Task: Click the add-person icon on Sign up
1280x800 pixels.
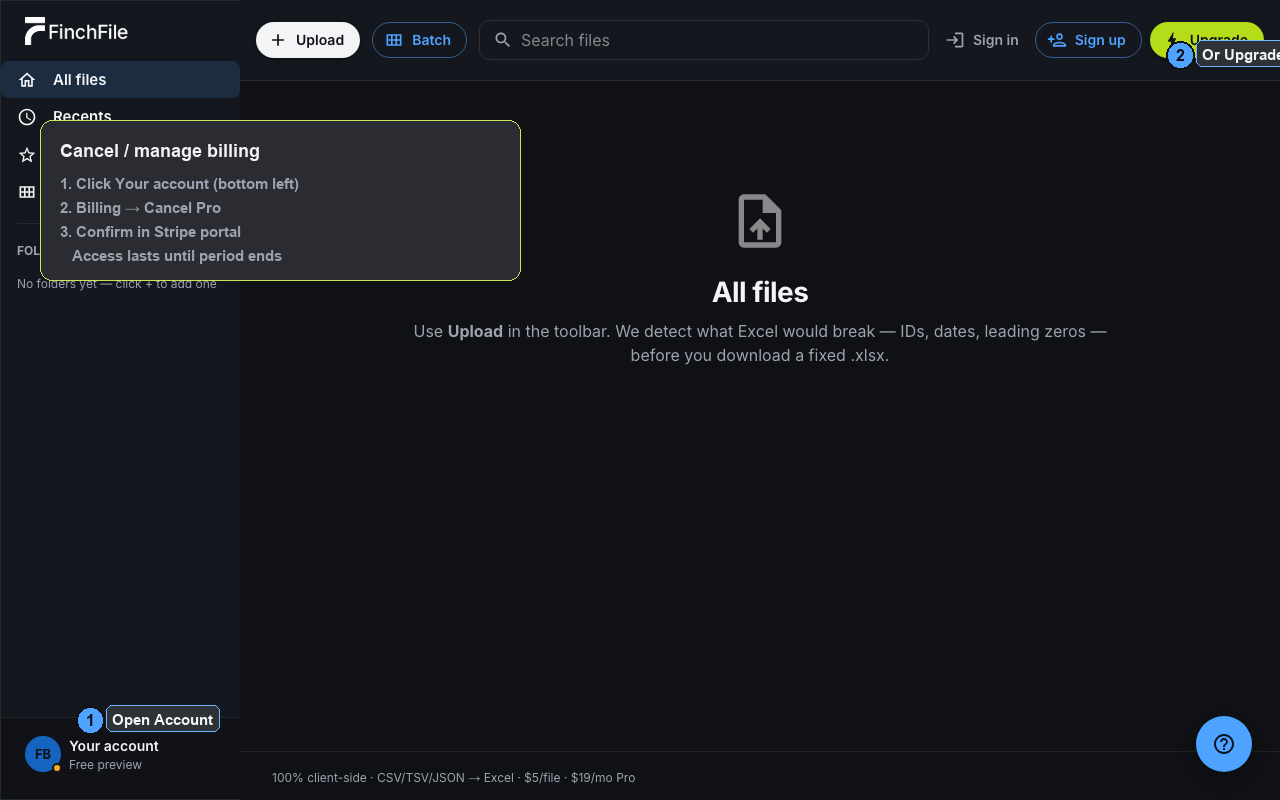Action: point(1056,40)
